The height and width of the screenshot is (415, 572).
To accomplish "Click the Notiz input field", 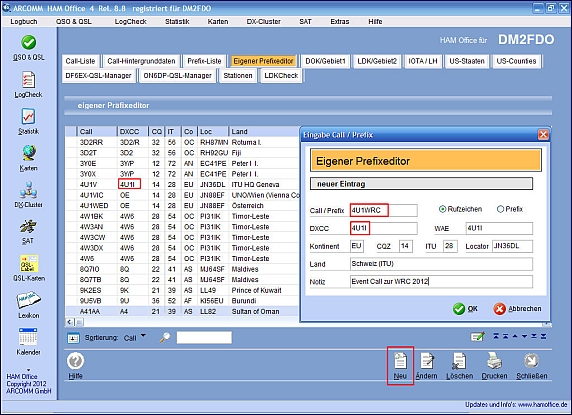I will [x=441, y=282].
